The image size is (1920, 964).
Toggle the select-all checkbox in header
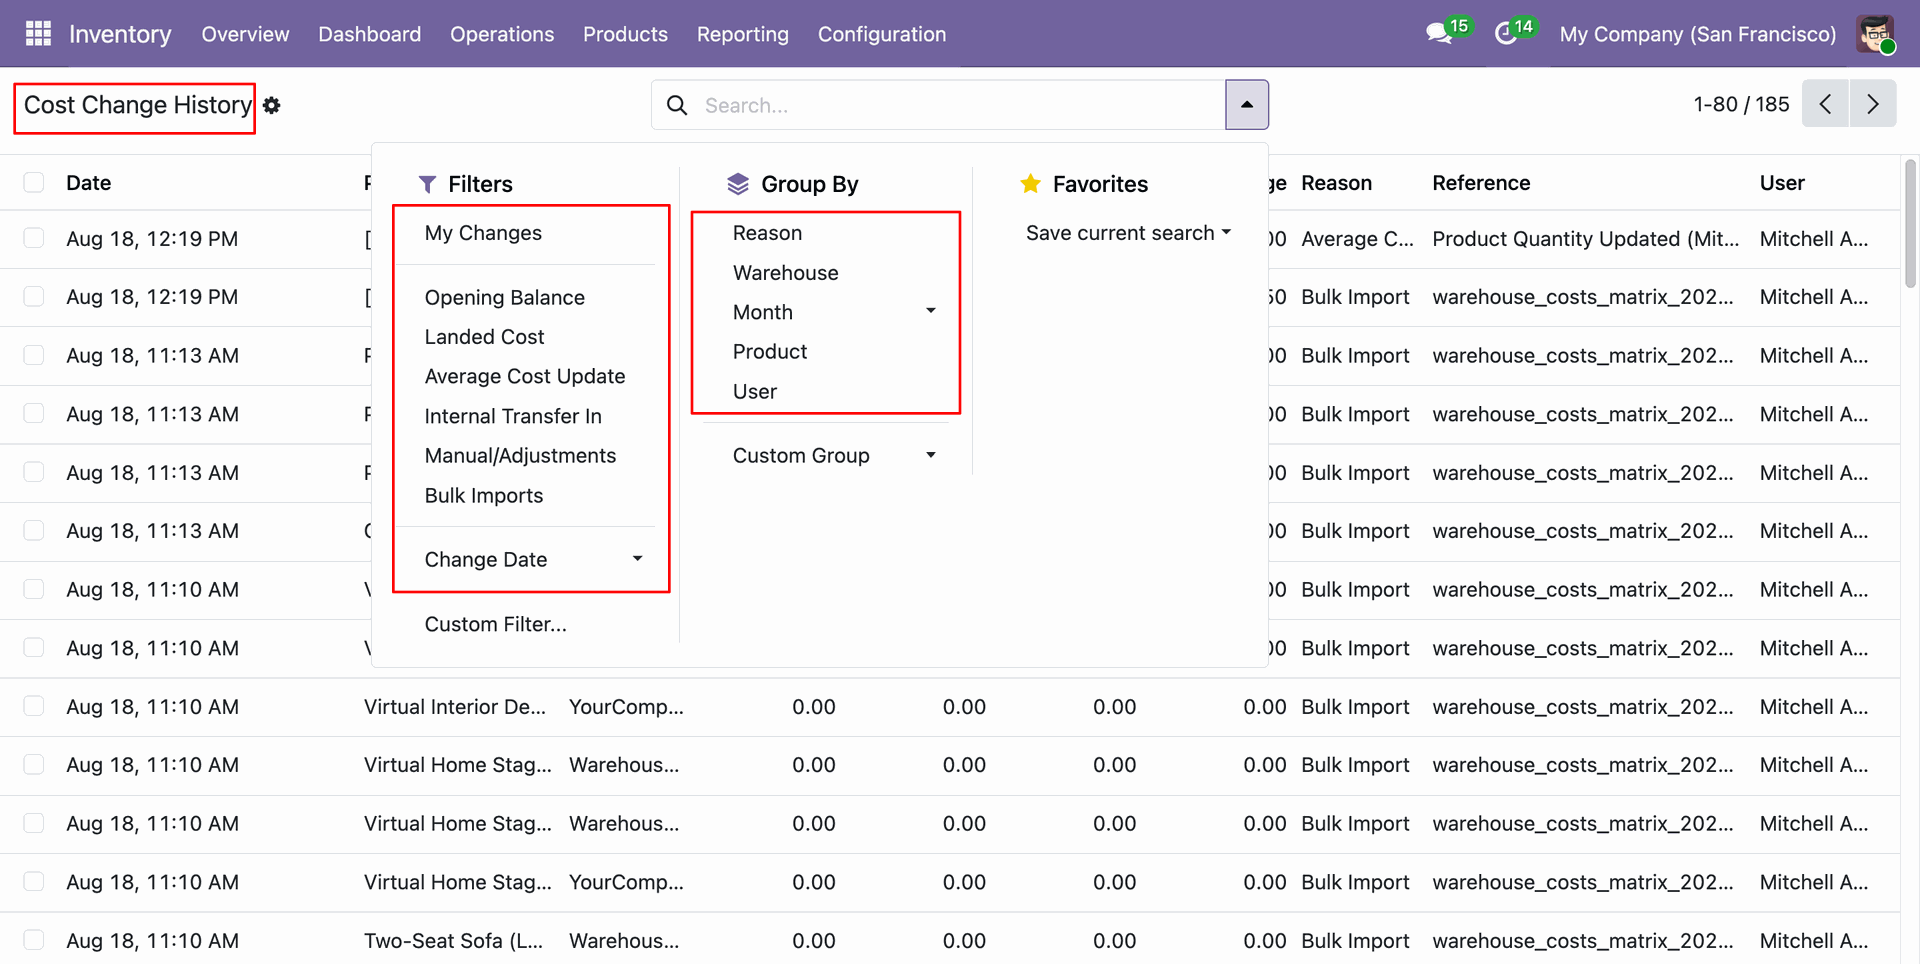point(34,182)
